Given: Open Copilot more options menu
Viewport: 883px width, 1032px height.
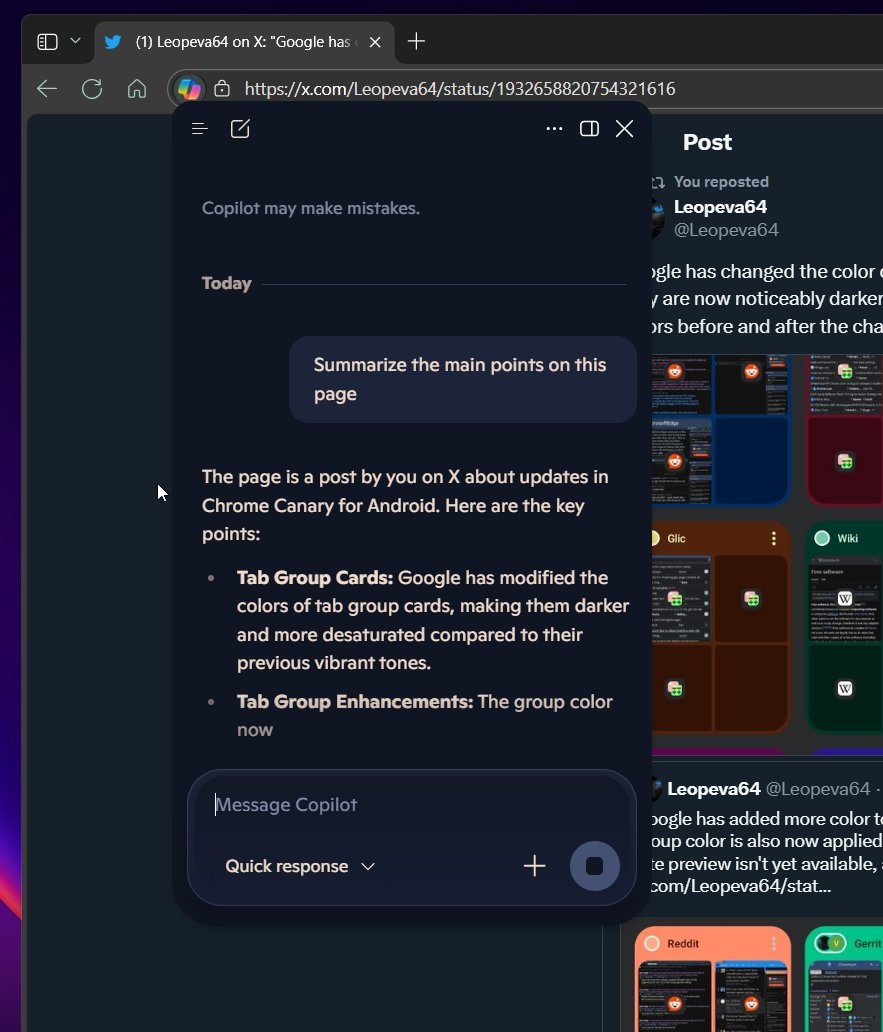Looking at the screenshot, I should [x=554, y=128].
